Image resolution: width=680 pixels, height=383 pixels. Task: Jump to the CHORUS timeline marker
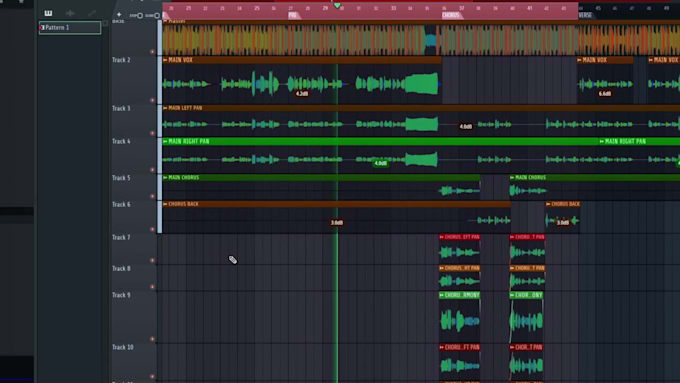tap(451, 15)
